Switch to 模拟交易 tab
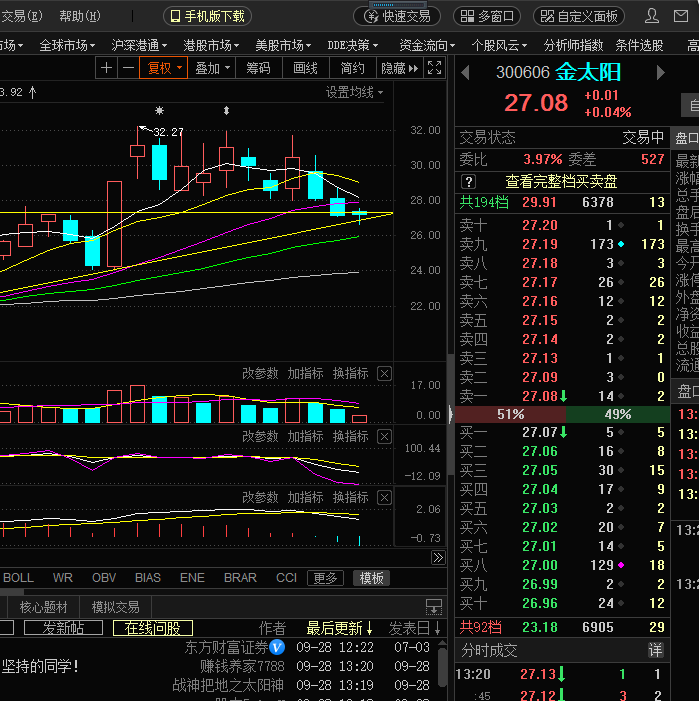The image size is (699, 701). tap(115, 607)
